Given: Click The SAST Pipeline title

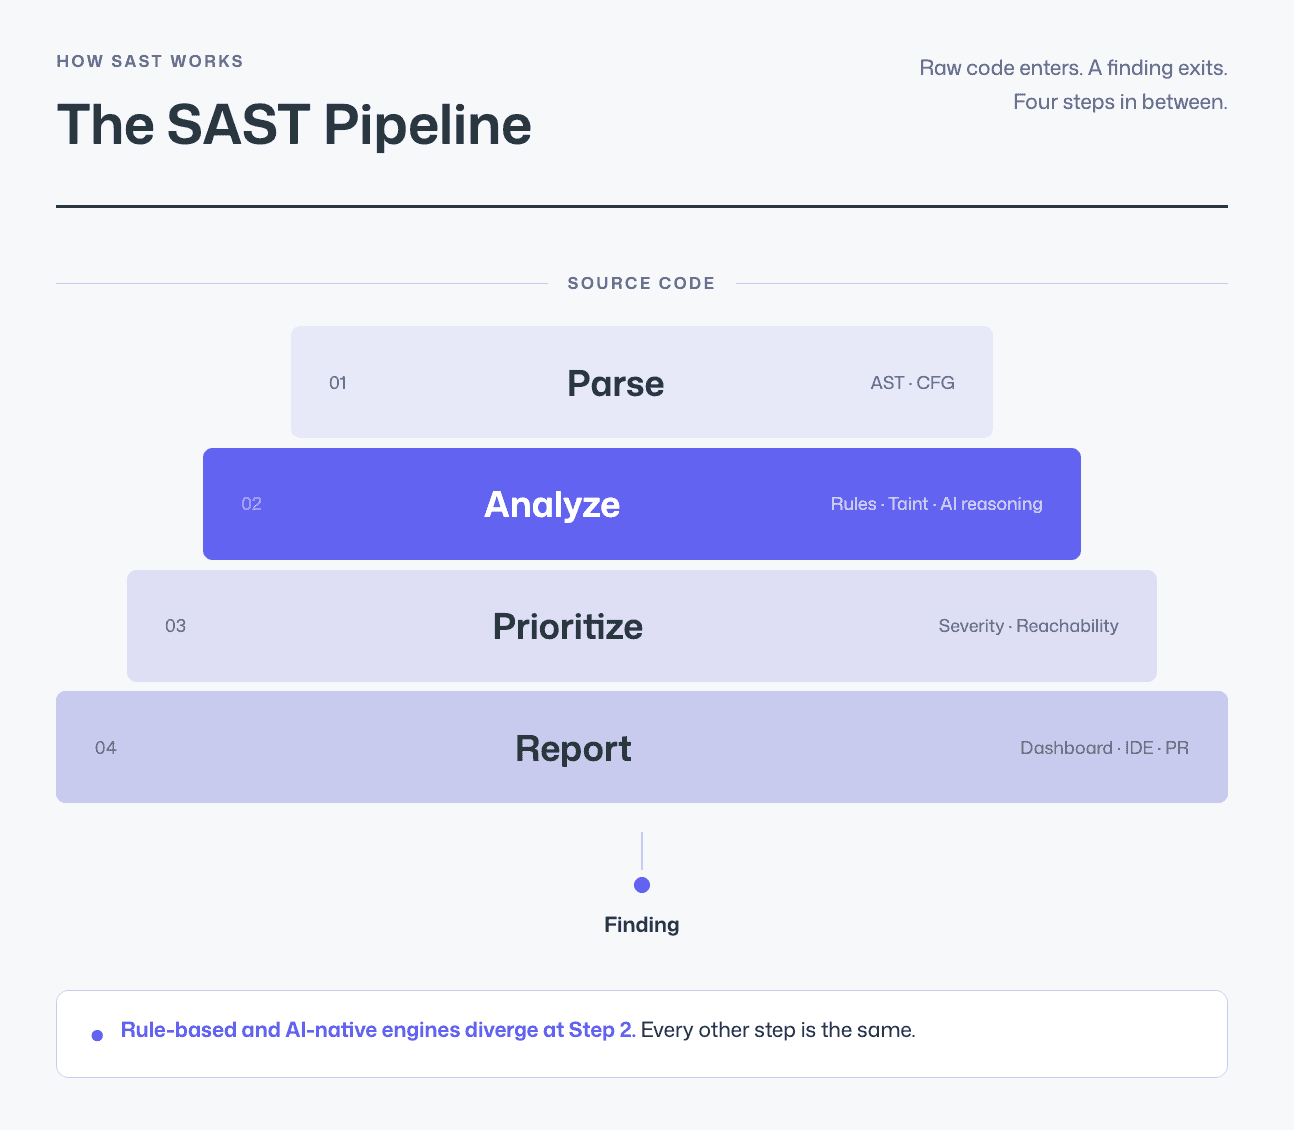Looking at the screenshot, I should (294, 125).
